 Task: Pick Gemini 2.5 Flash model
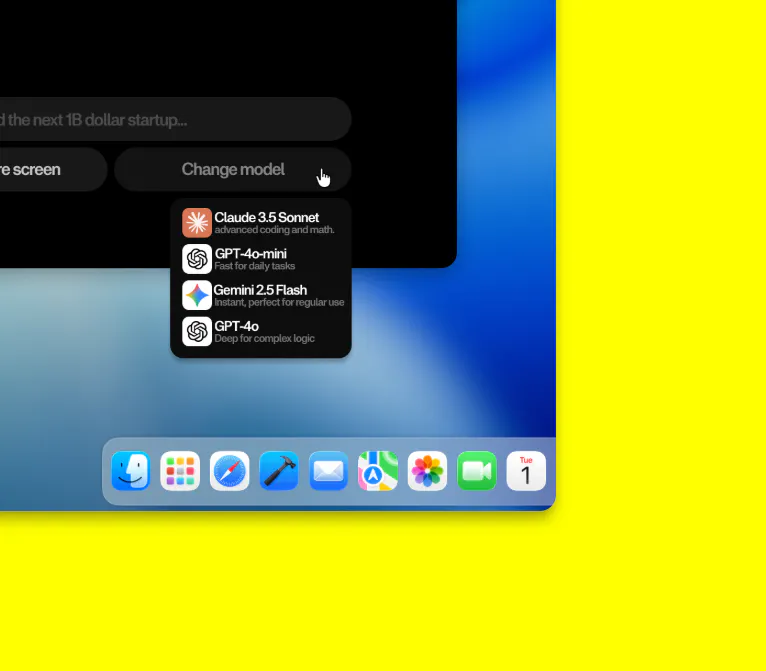261,295
